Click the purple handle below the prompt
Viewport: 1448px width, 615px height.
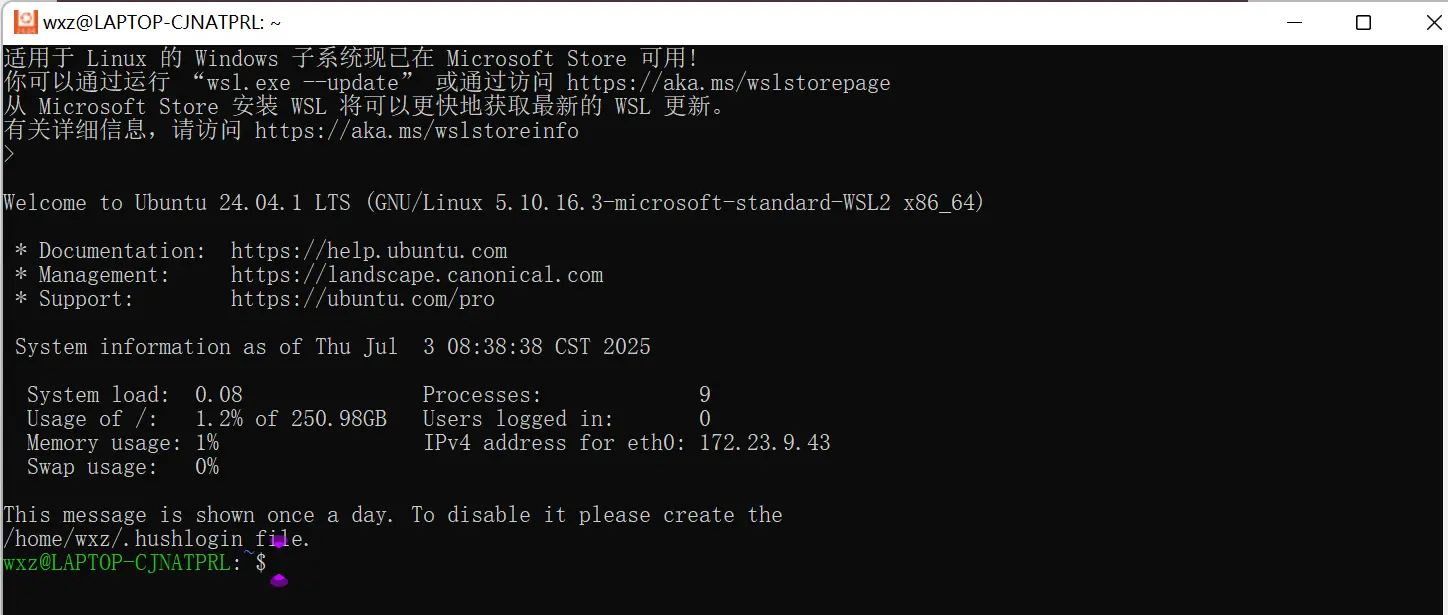click(x=279, y=580)
